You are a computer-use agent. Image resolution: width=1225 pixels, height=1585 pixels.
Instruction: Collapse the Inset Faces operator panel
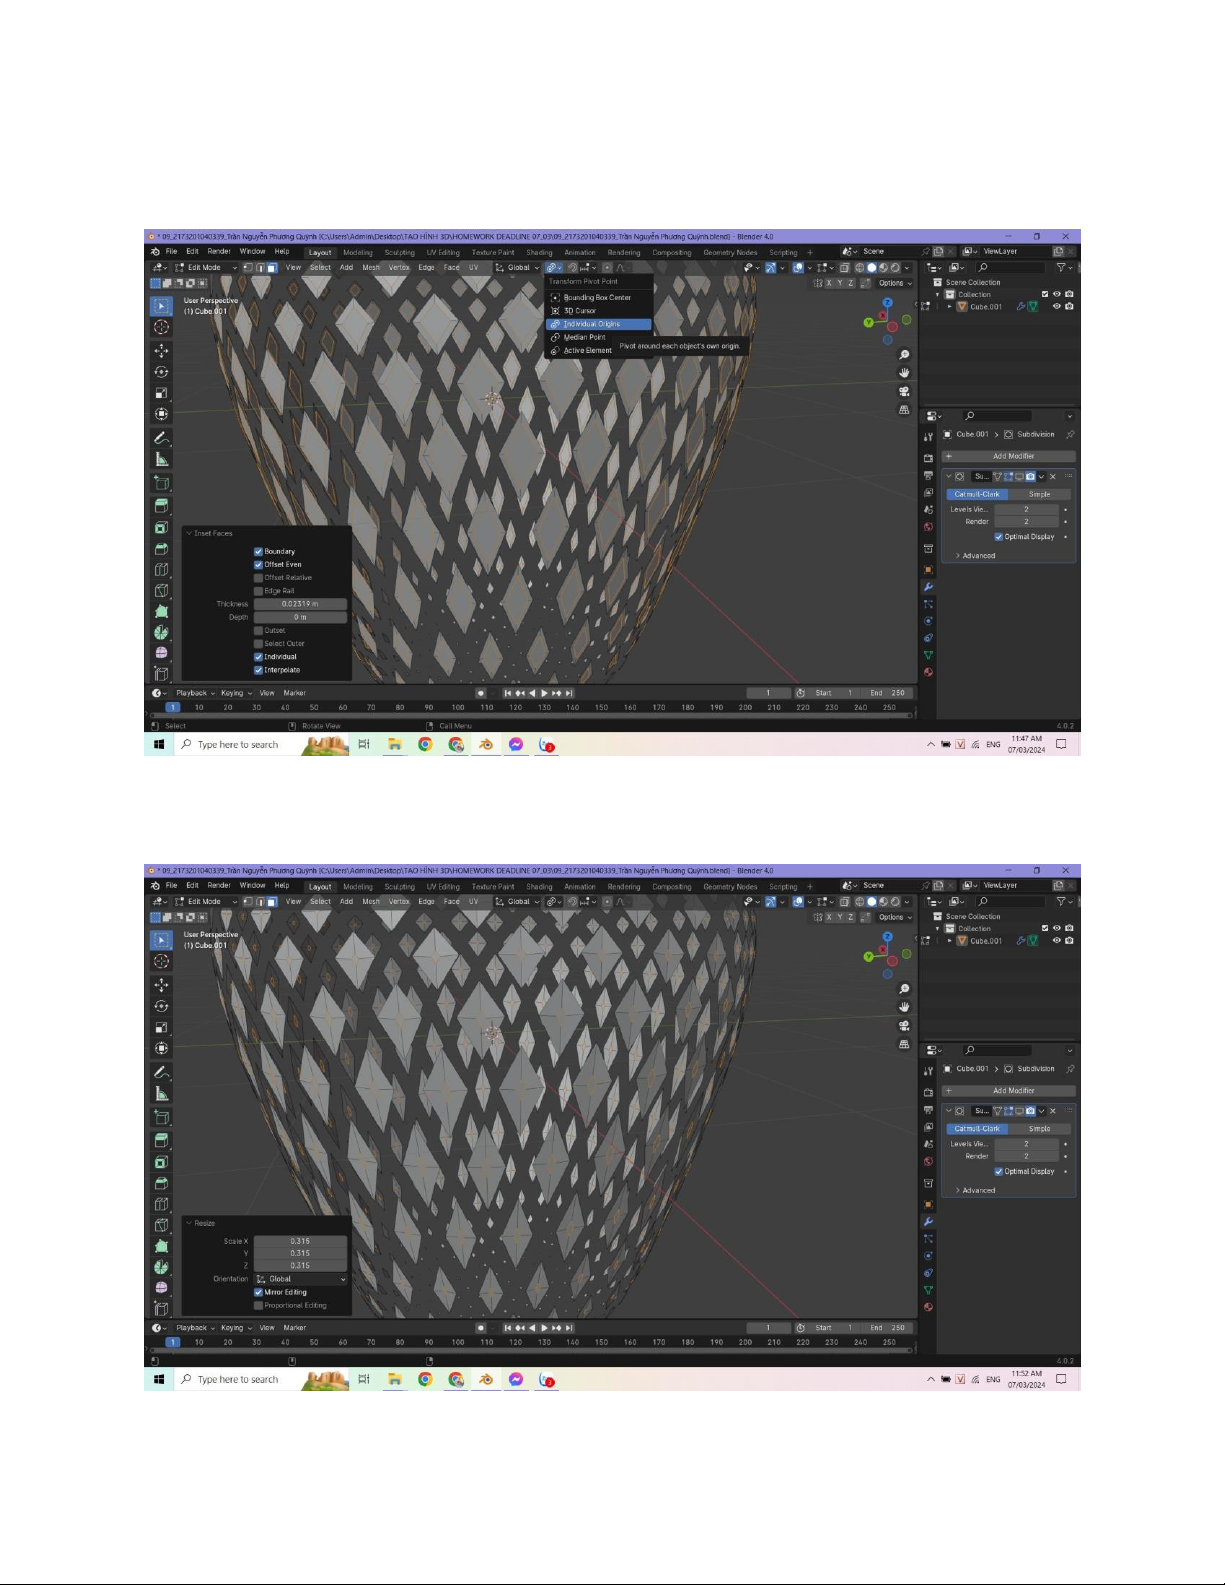pos(188,533)
